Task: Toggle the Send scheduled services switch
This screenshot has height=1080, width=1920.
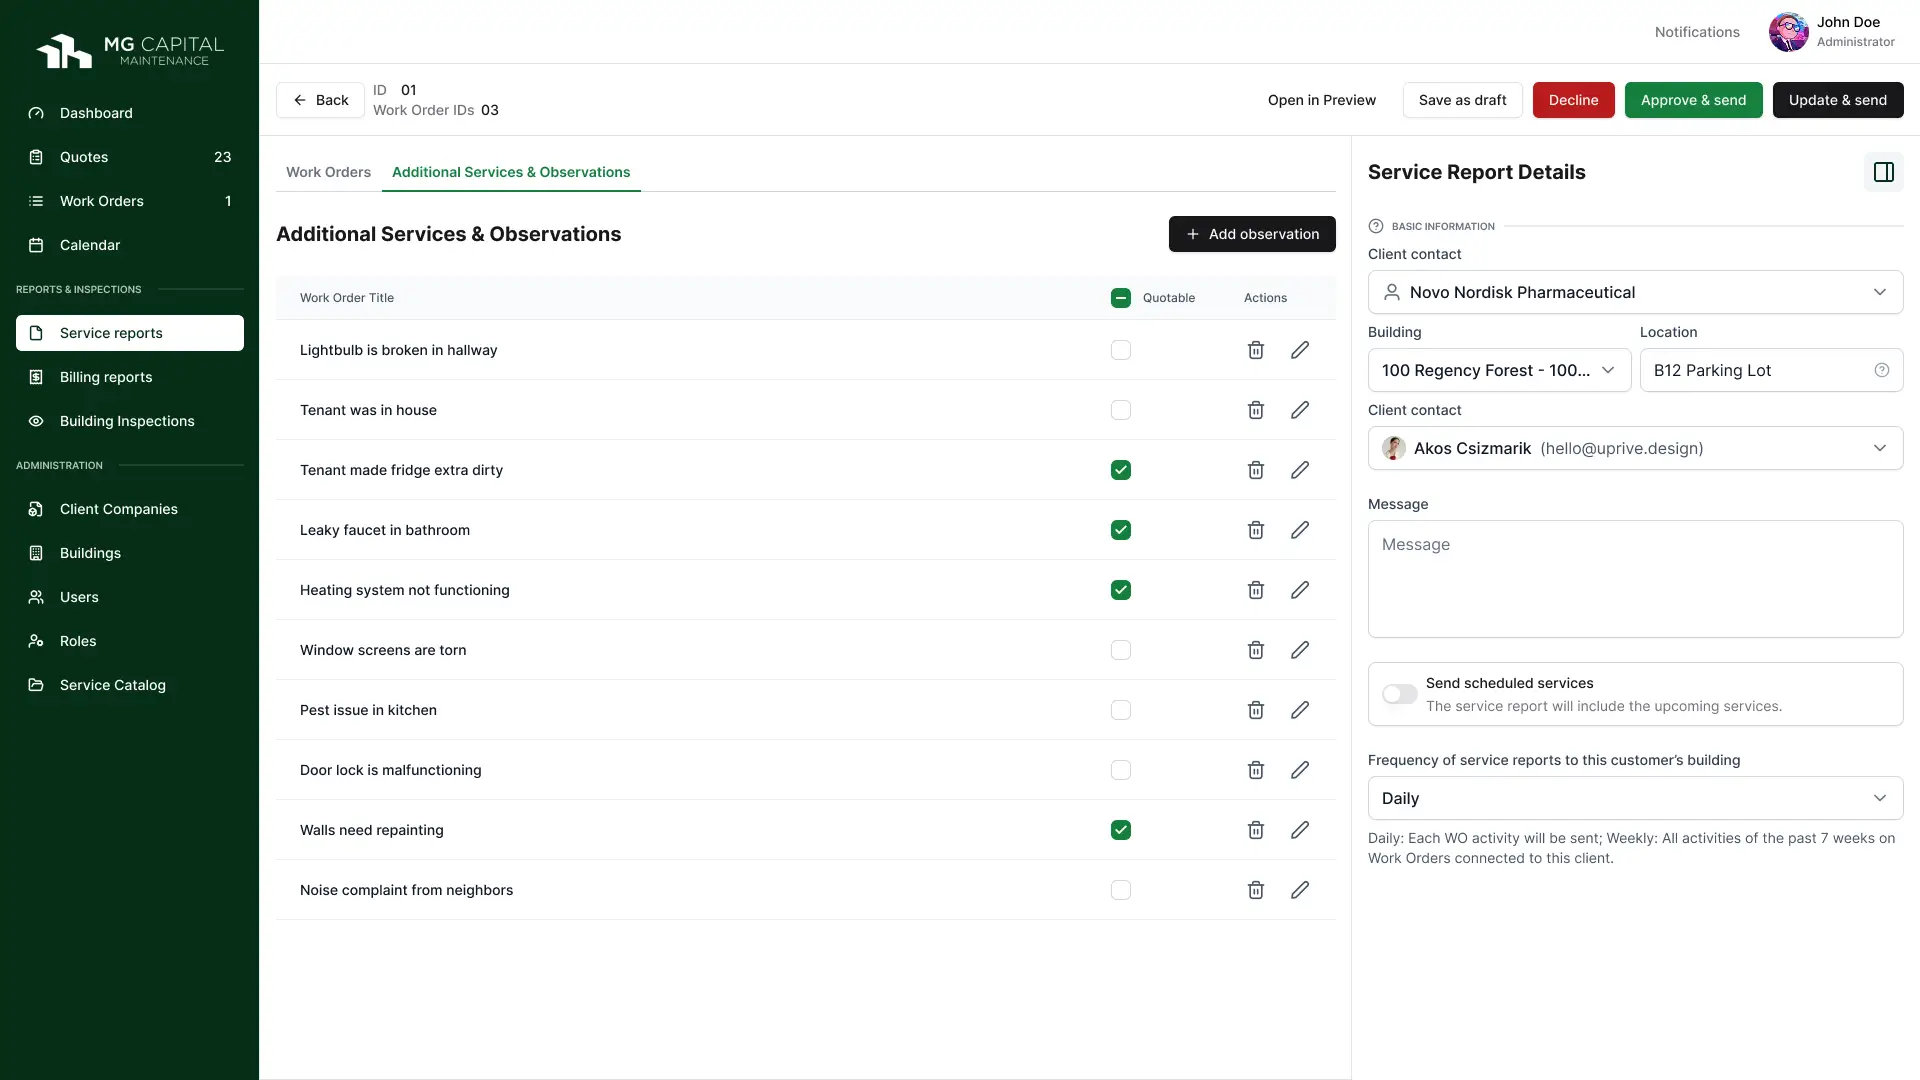Action: 1399,694
